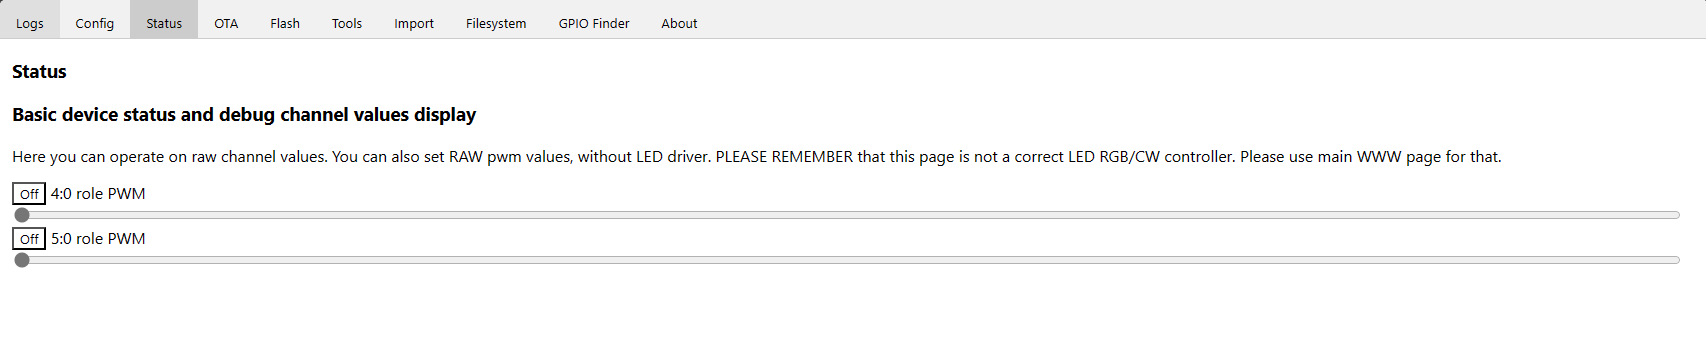The height and width of the screenshot is (361, 1706).
Task: Set channel 5 PWM slider to midpoint
Action: (x=847, y=260)
